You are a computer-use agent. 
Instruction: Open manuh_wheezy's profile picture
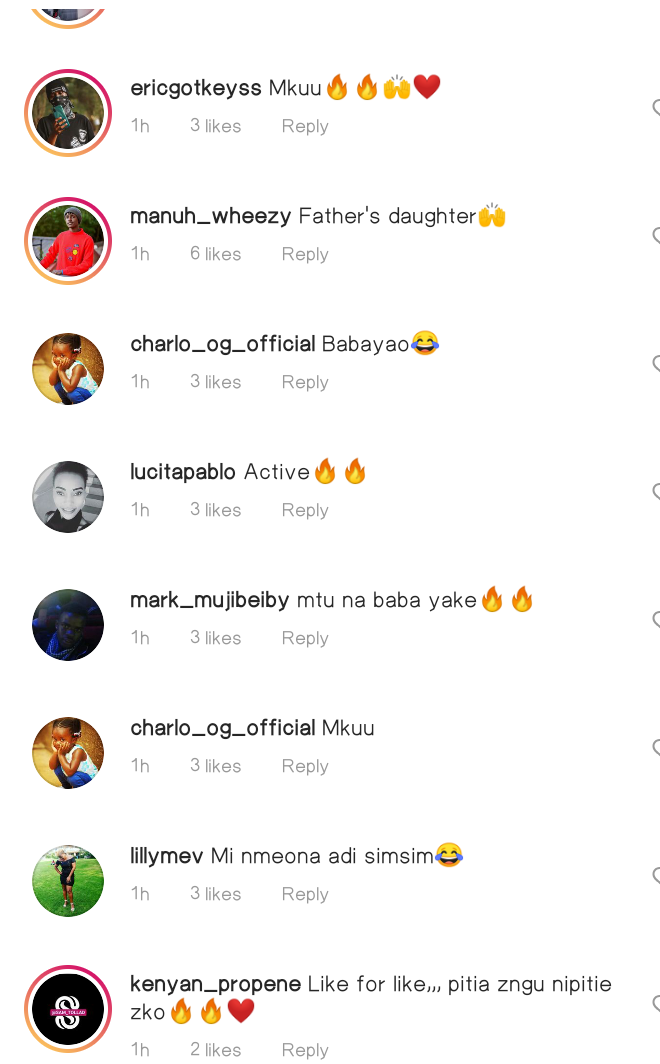(68, 241)
